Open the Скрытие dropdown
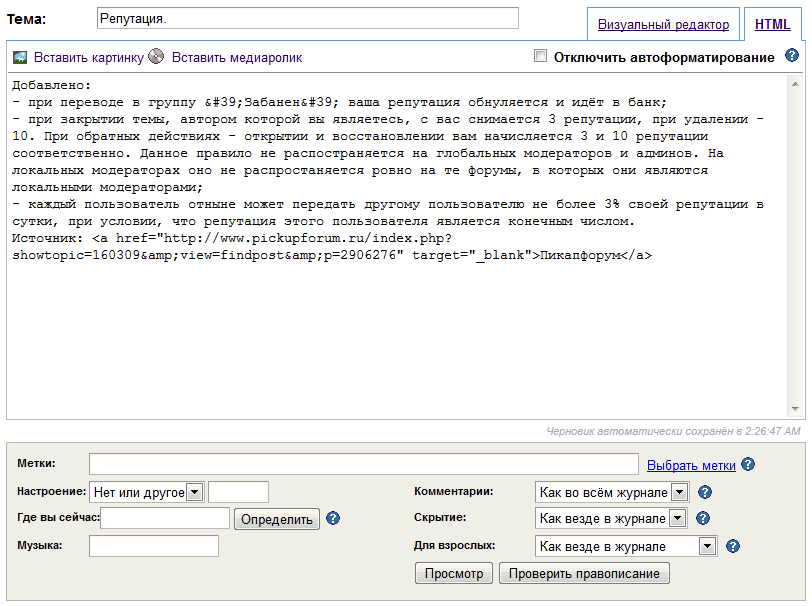 pos(679,518)
